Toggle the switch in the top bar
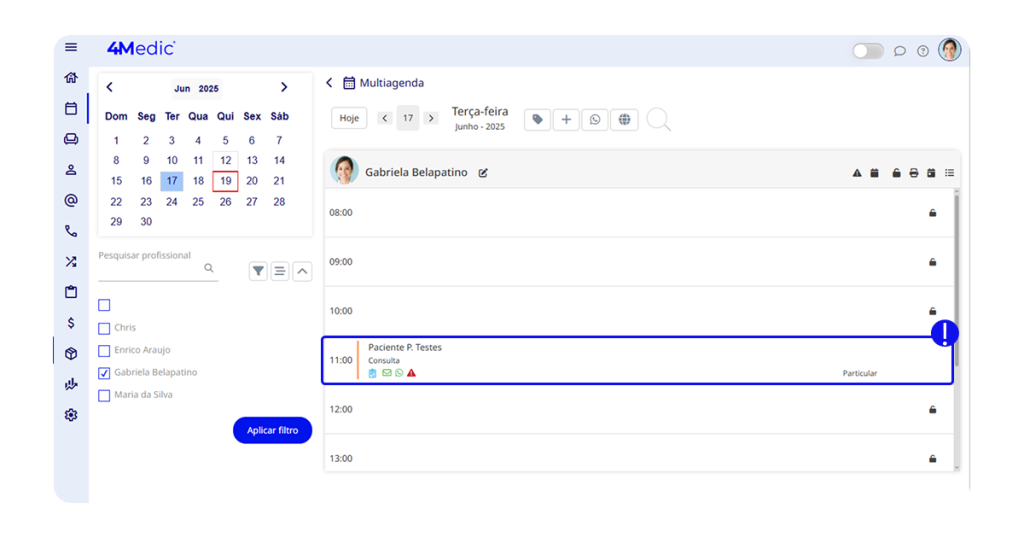1024x538 pixels. click(x=867, y=51)
